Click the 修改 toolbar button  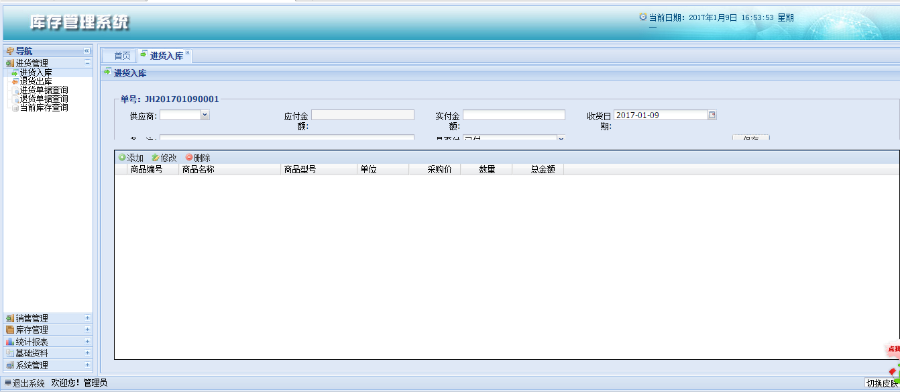164,157
